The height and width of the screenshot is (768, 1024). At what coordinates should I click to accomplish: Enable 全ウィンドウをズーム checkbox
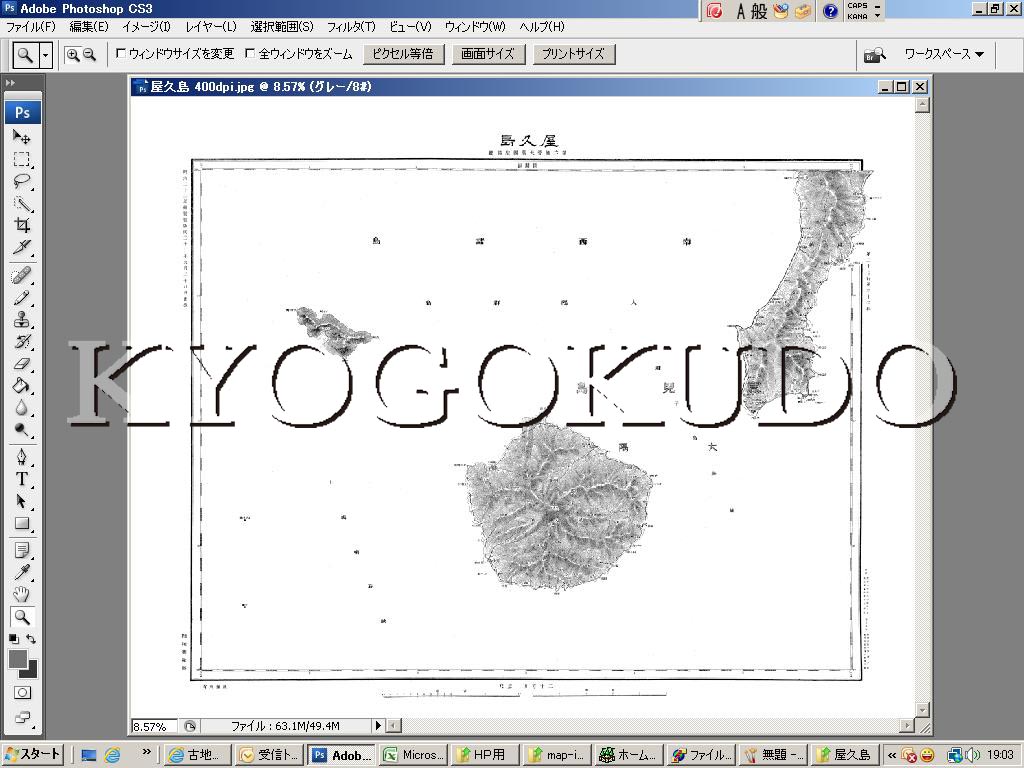tap(249, 54)
